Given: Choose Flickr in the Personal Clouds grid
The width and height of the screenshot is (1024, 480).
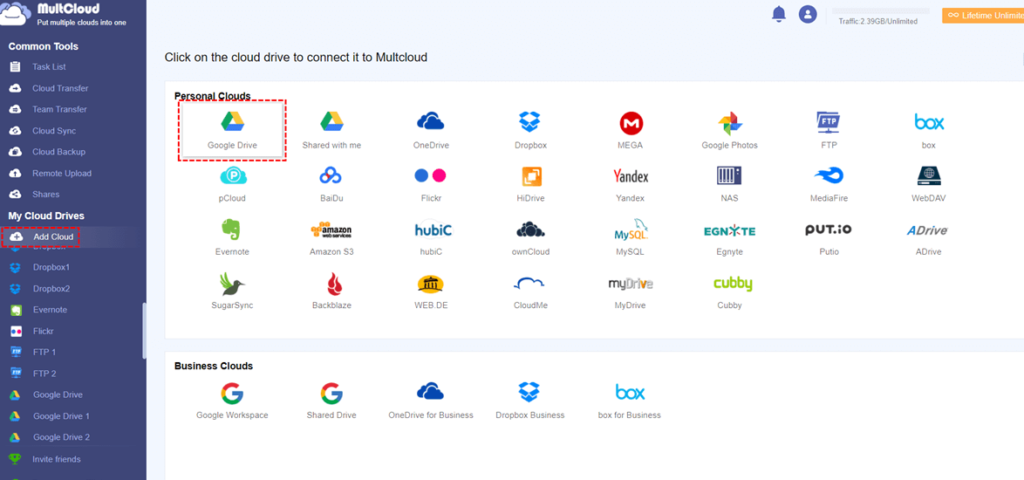Looking at the screenshot, I should (x=431, y=184).
